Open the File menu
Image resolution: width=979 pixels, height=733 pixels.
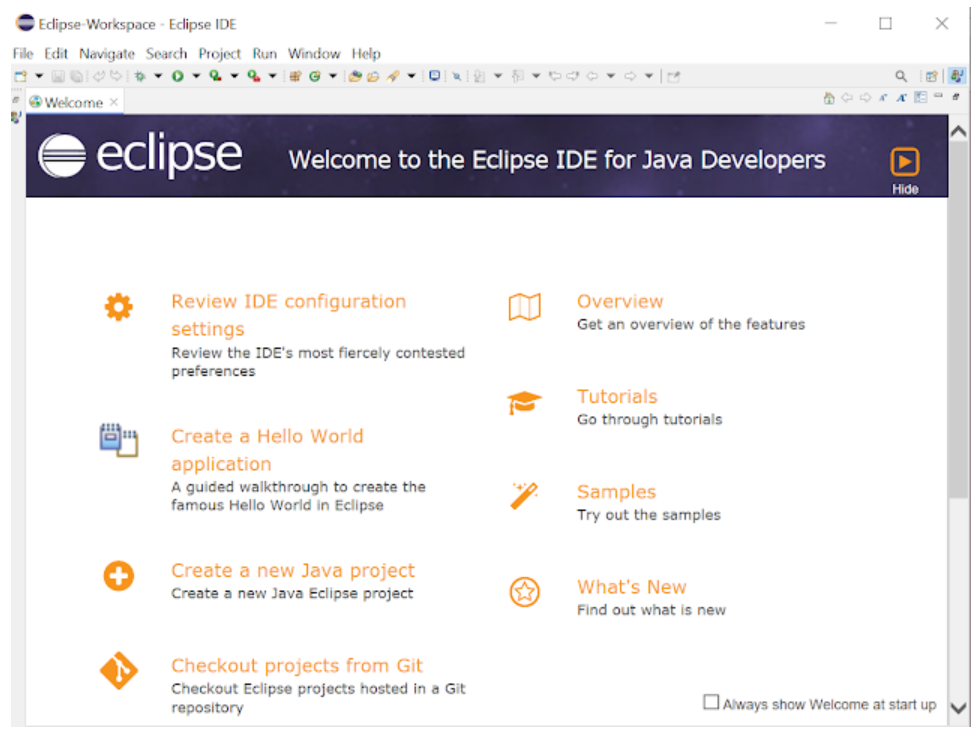coord(22,54)
